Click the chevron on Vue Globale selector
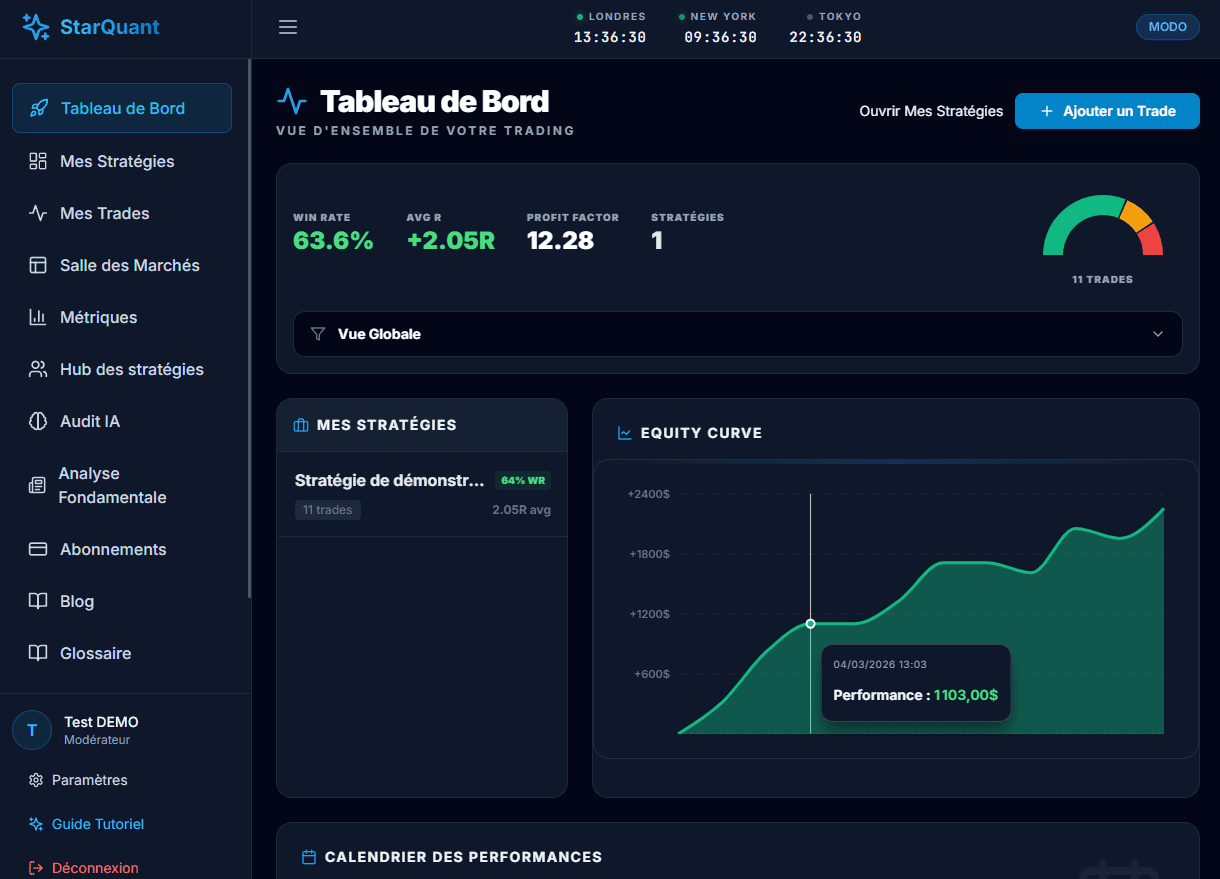 coord(1158,334)
